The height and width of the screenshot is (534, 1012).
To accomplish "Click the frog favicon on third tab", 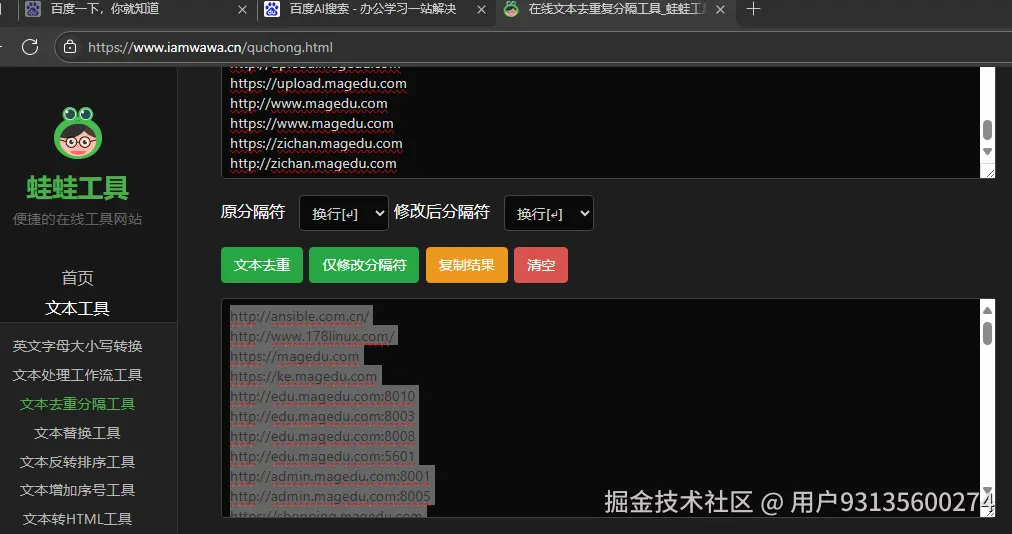I will 511,9.
